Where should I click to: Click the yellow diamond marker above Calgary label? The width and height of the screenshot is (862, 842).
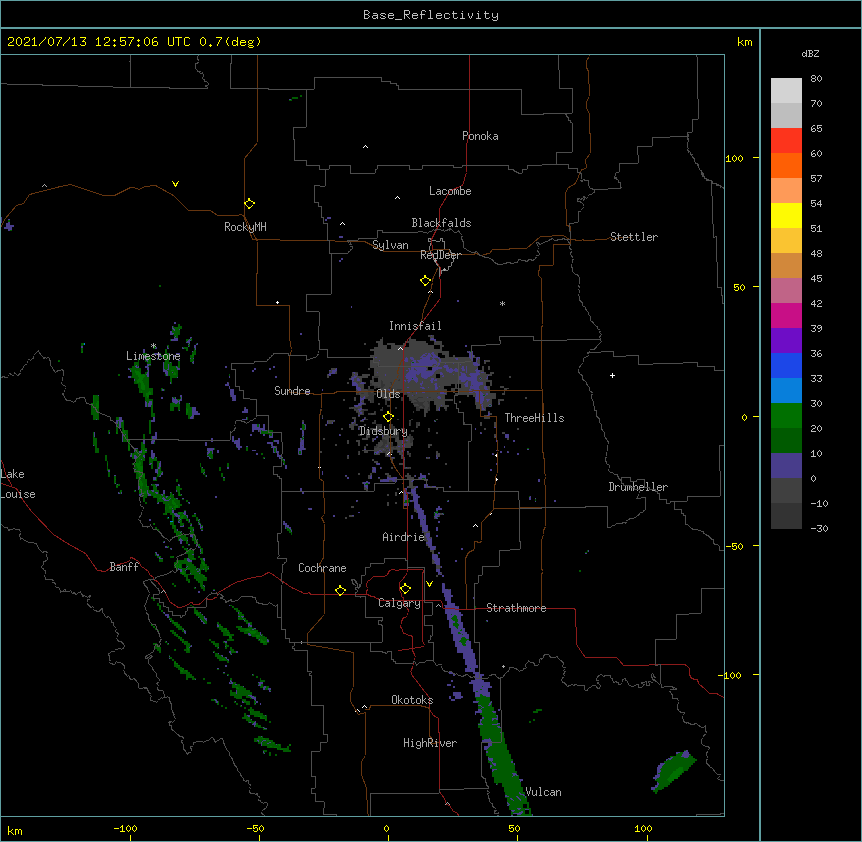click(405, 589)
